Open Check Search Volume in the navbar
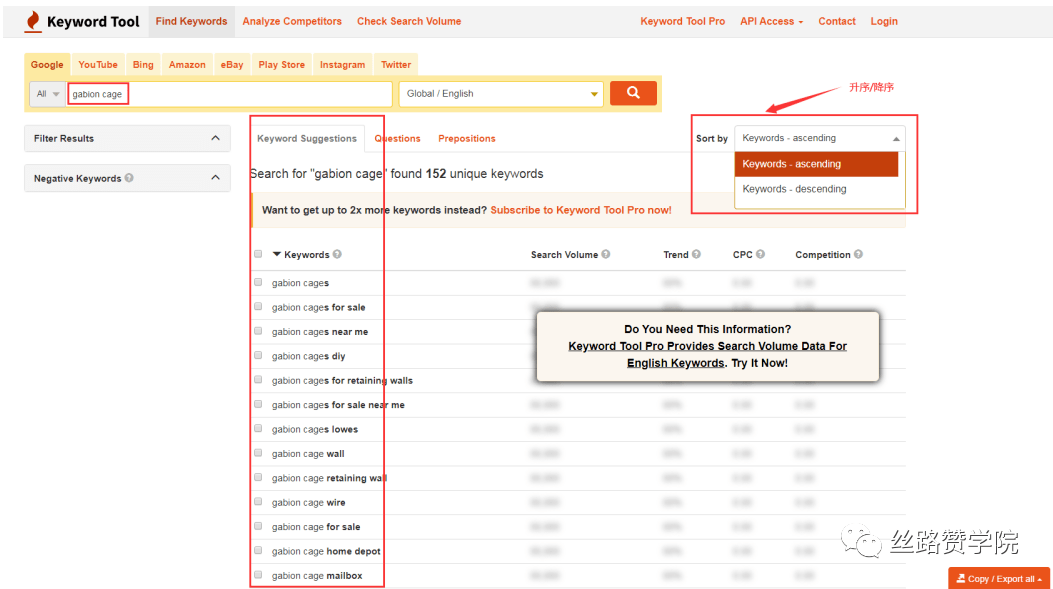This screenshot has height=589, width=1053. click(x=409, y=21)
